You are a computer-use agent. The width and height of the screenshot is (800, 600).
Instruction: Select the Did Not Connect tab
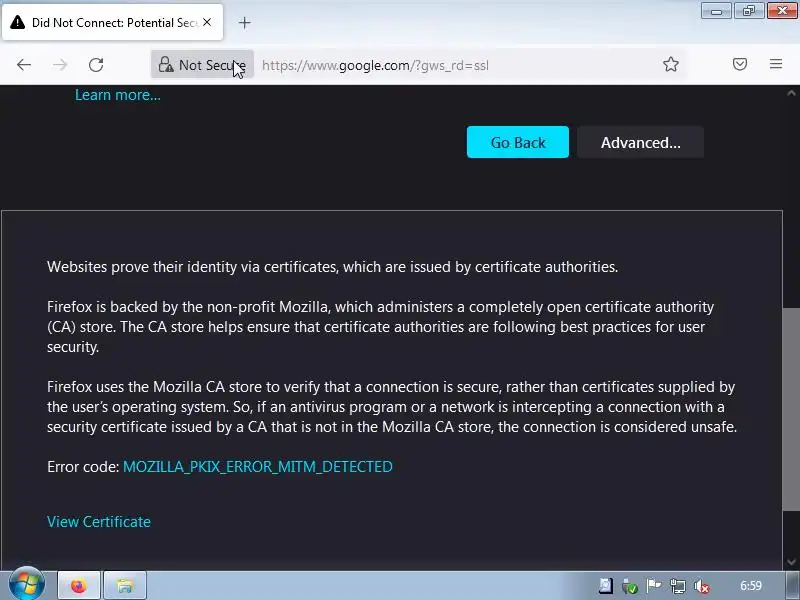pyautogui.click(x=113, y=22)
